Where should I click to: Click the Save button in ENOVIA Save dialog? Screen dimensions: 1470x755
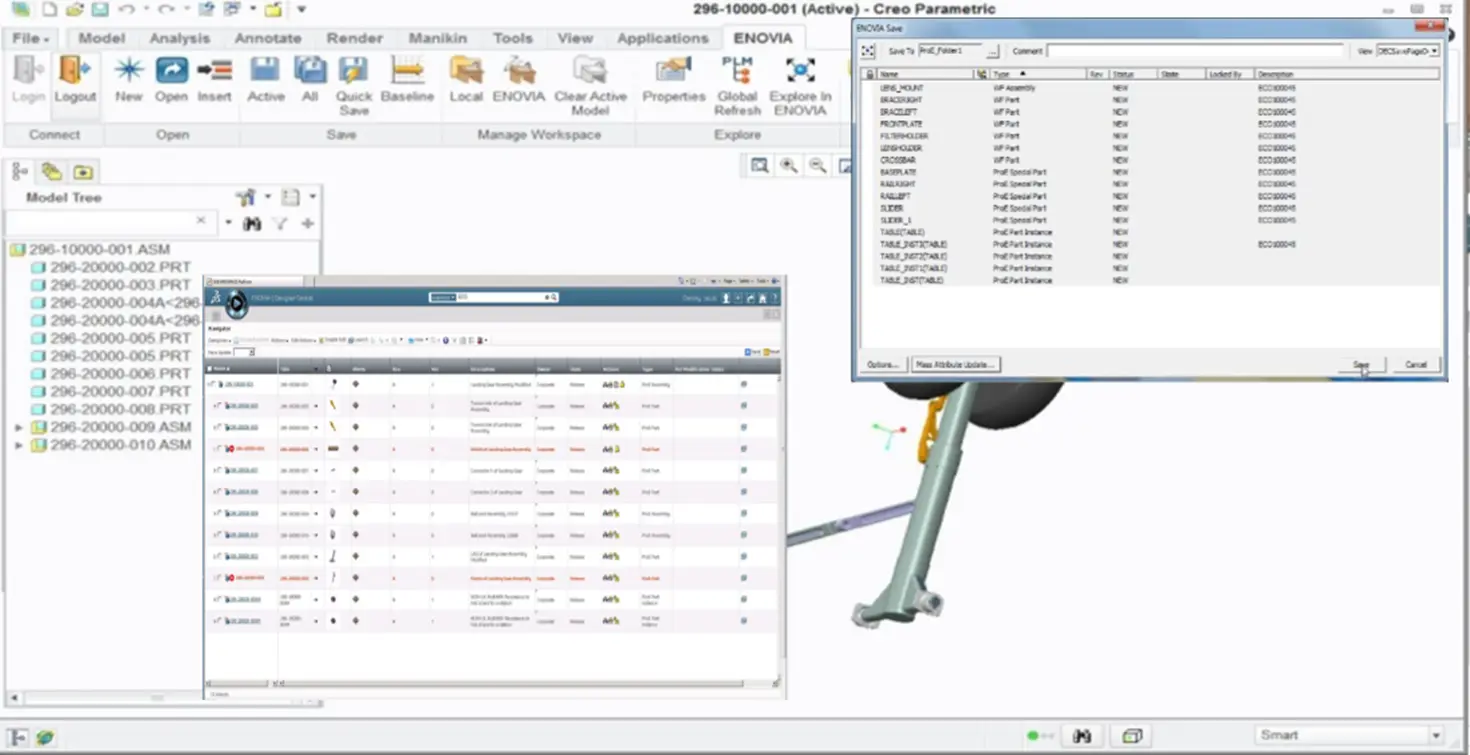point(1361,364)
